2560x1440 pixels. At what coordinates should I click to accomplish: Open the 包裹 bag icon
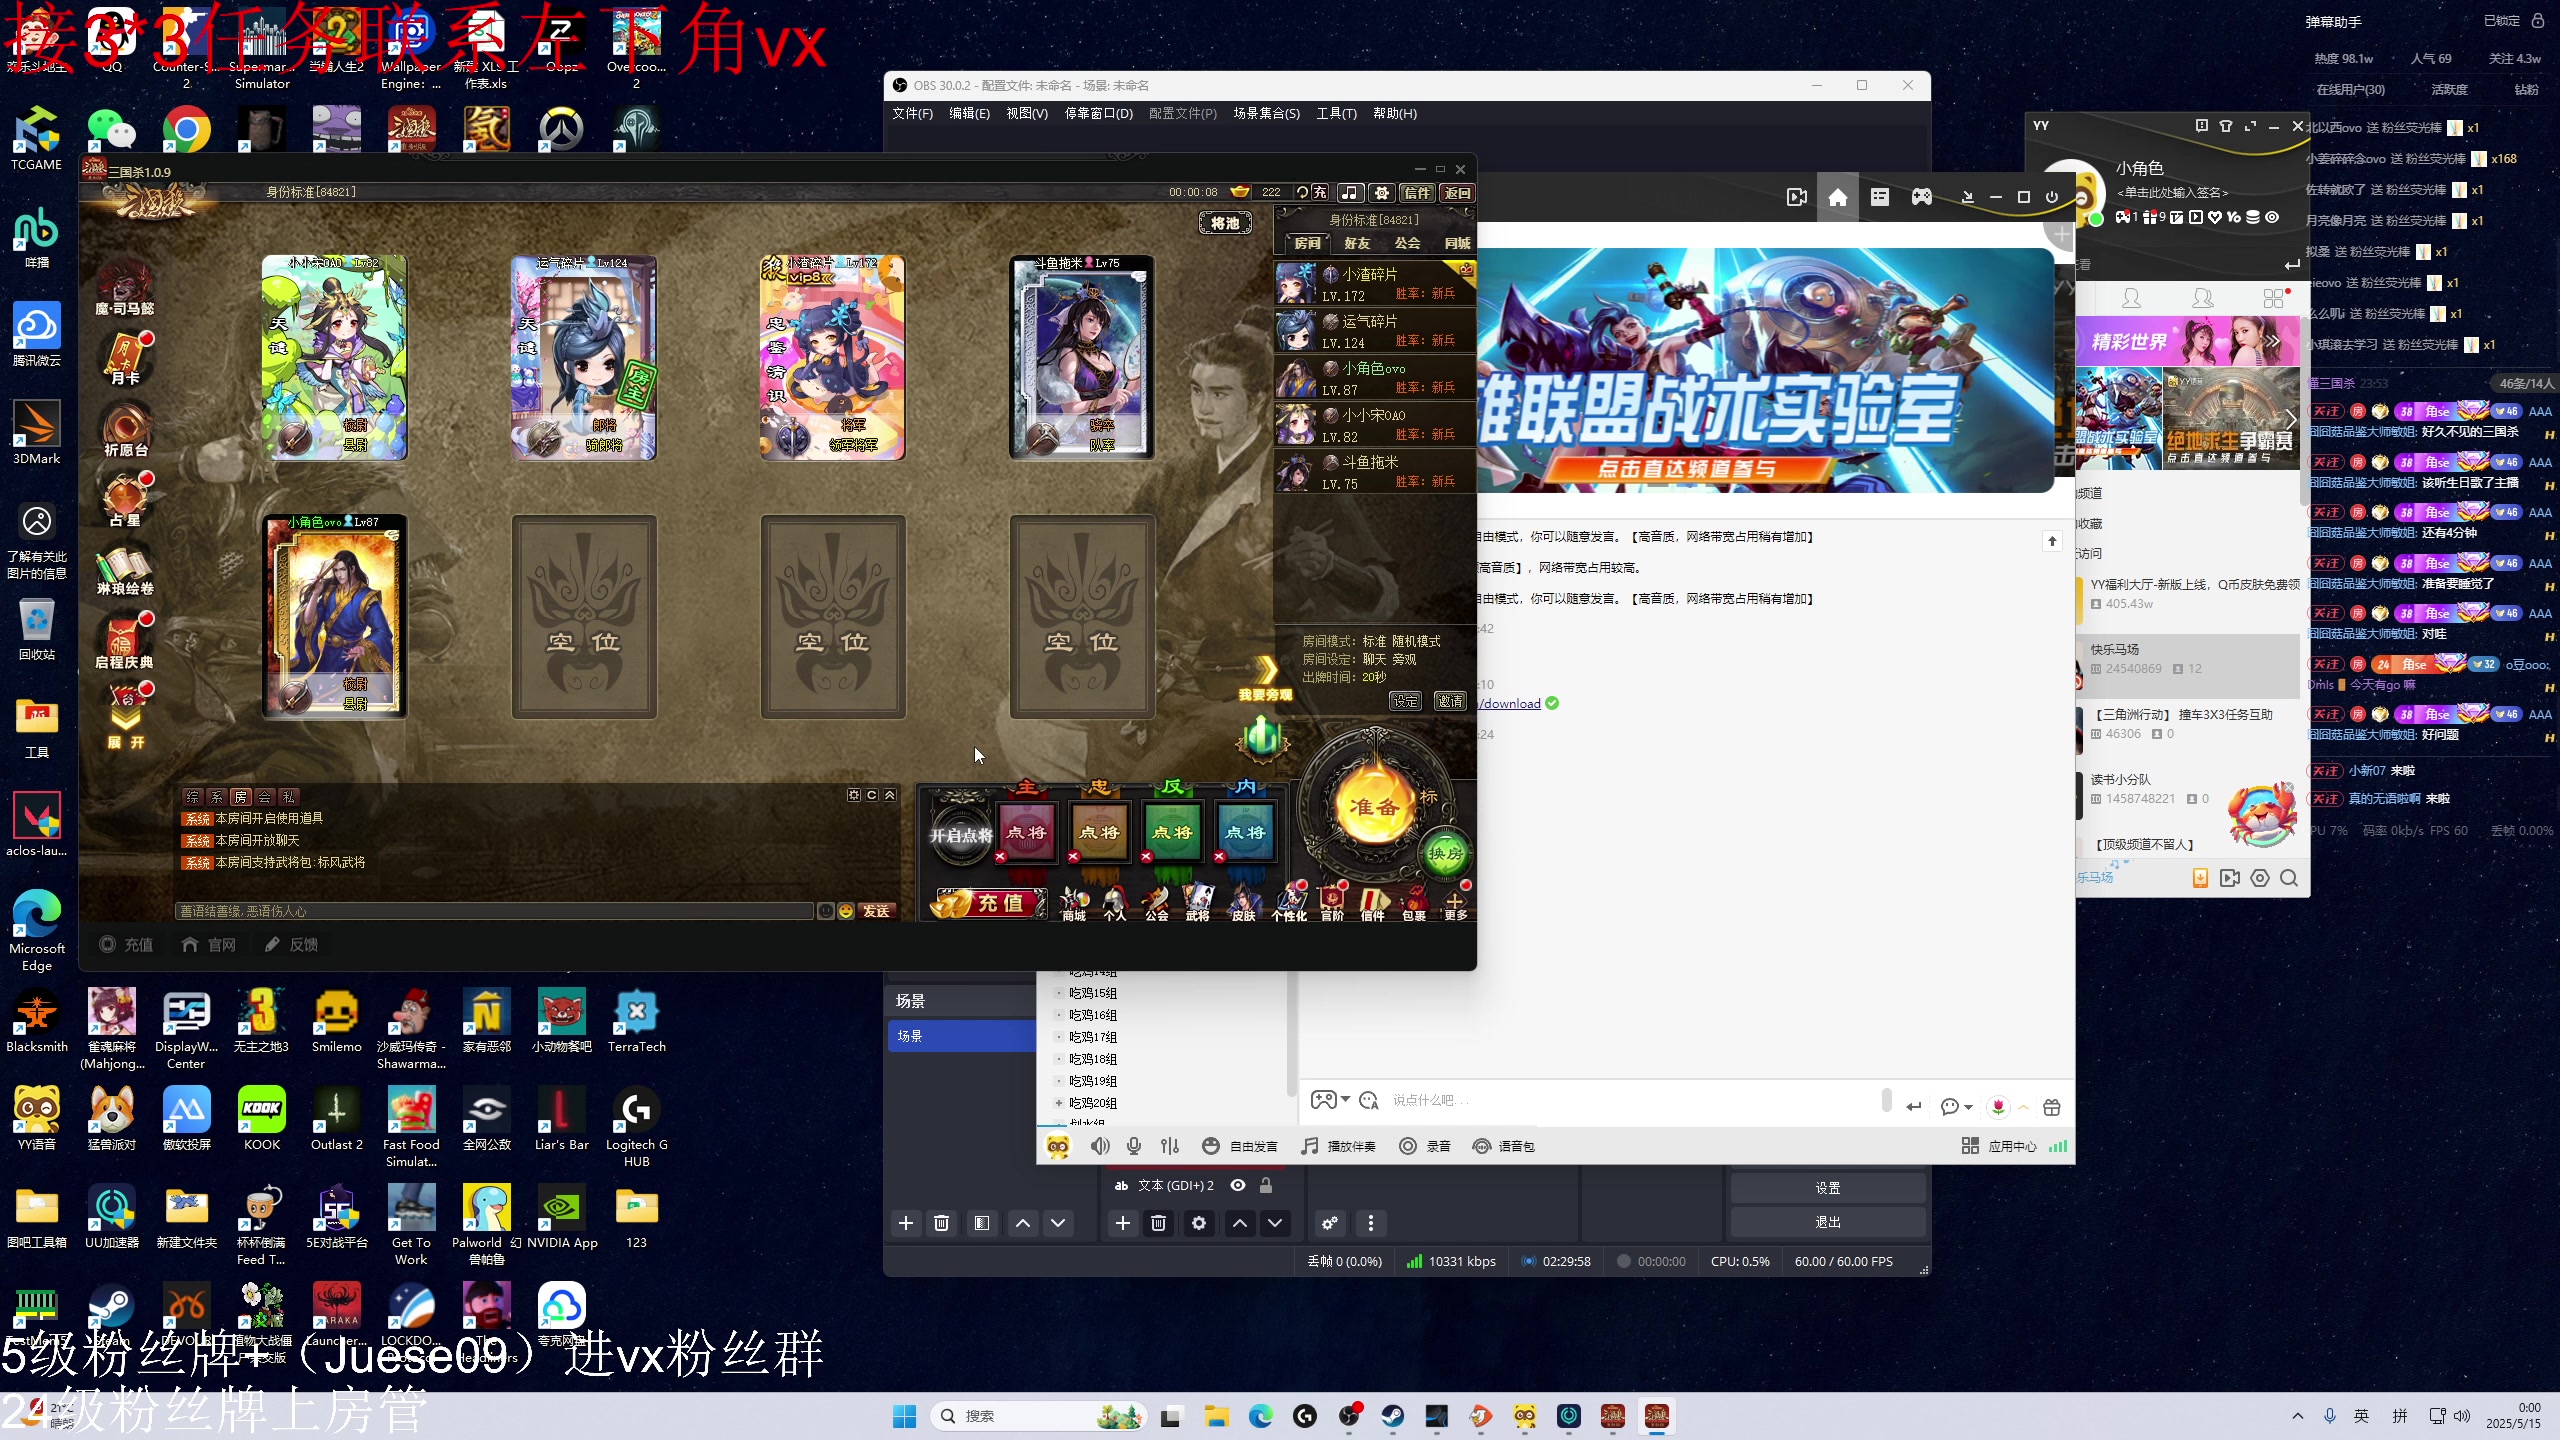tap(1414, 903)
